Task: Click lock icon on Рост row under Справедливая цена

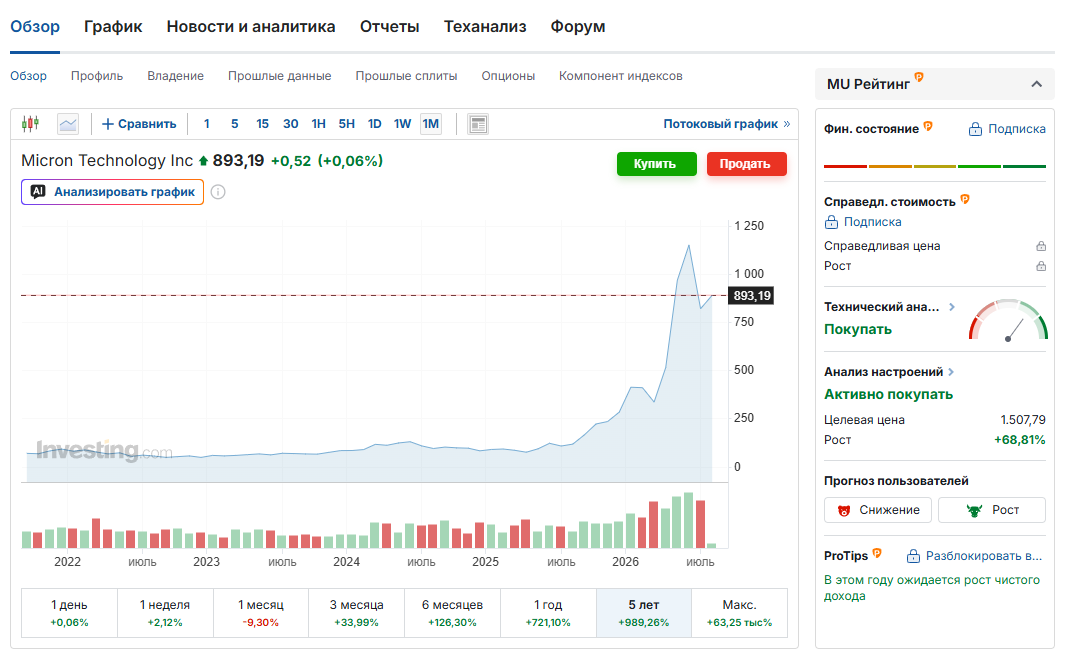Action: (1041, 266)
